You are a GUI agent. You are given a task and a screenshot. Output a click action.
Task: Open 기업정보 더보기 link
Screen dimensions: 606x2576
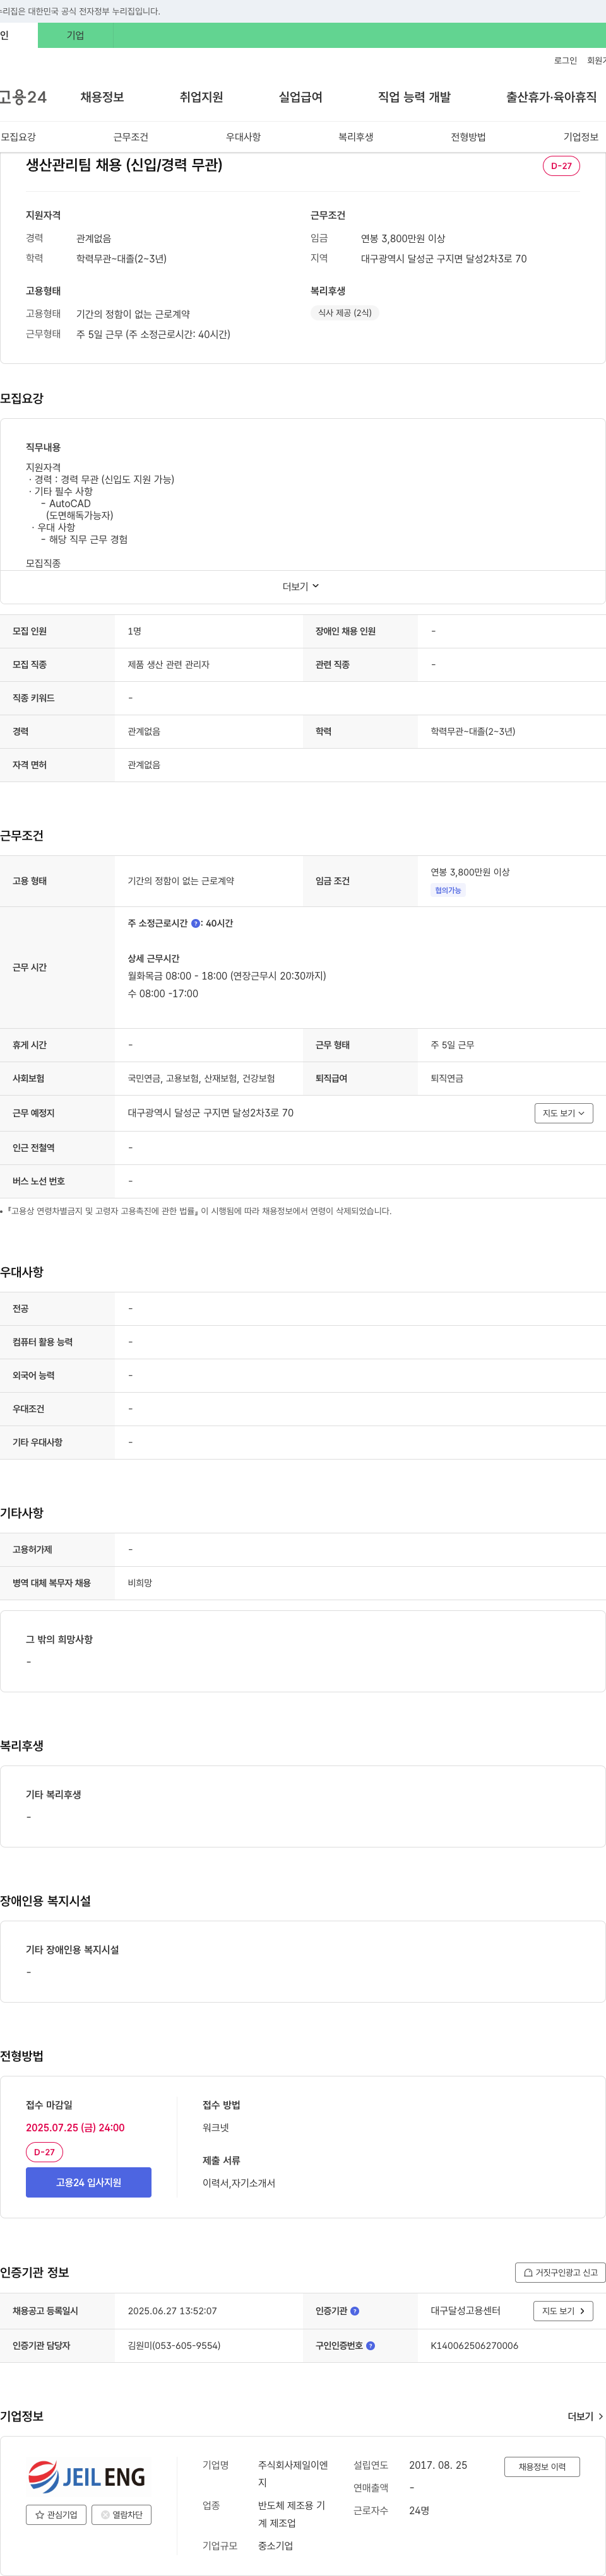pos(585,2416)
